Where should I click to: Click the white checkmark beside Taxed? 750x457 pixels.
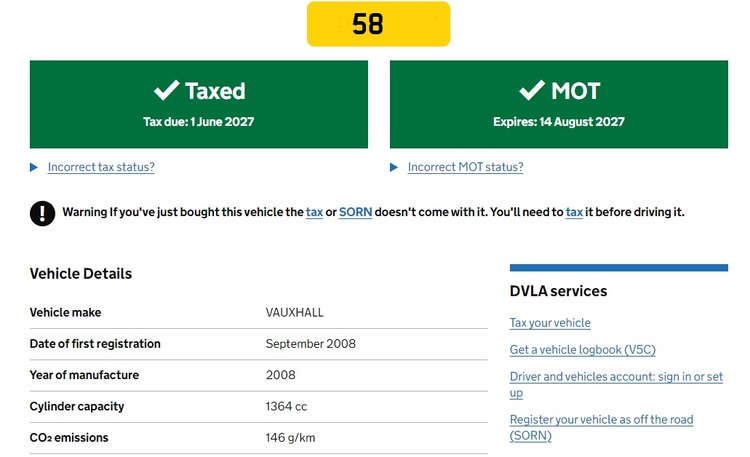[x=166, y=90]
